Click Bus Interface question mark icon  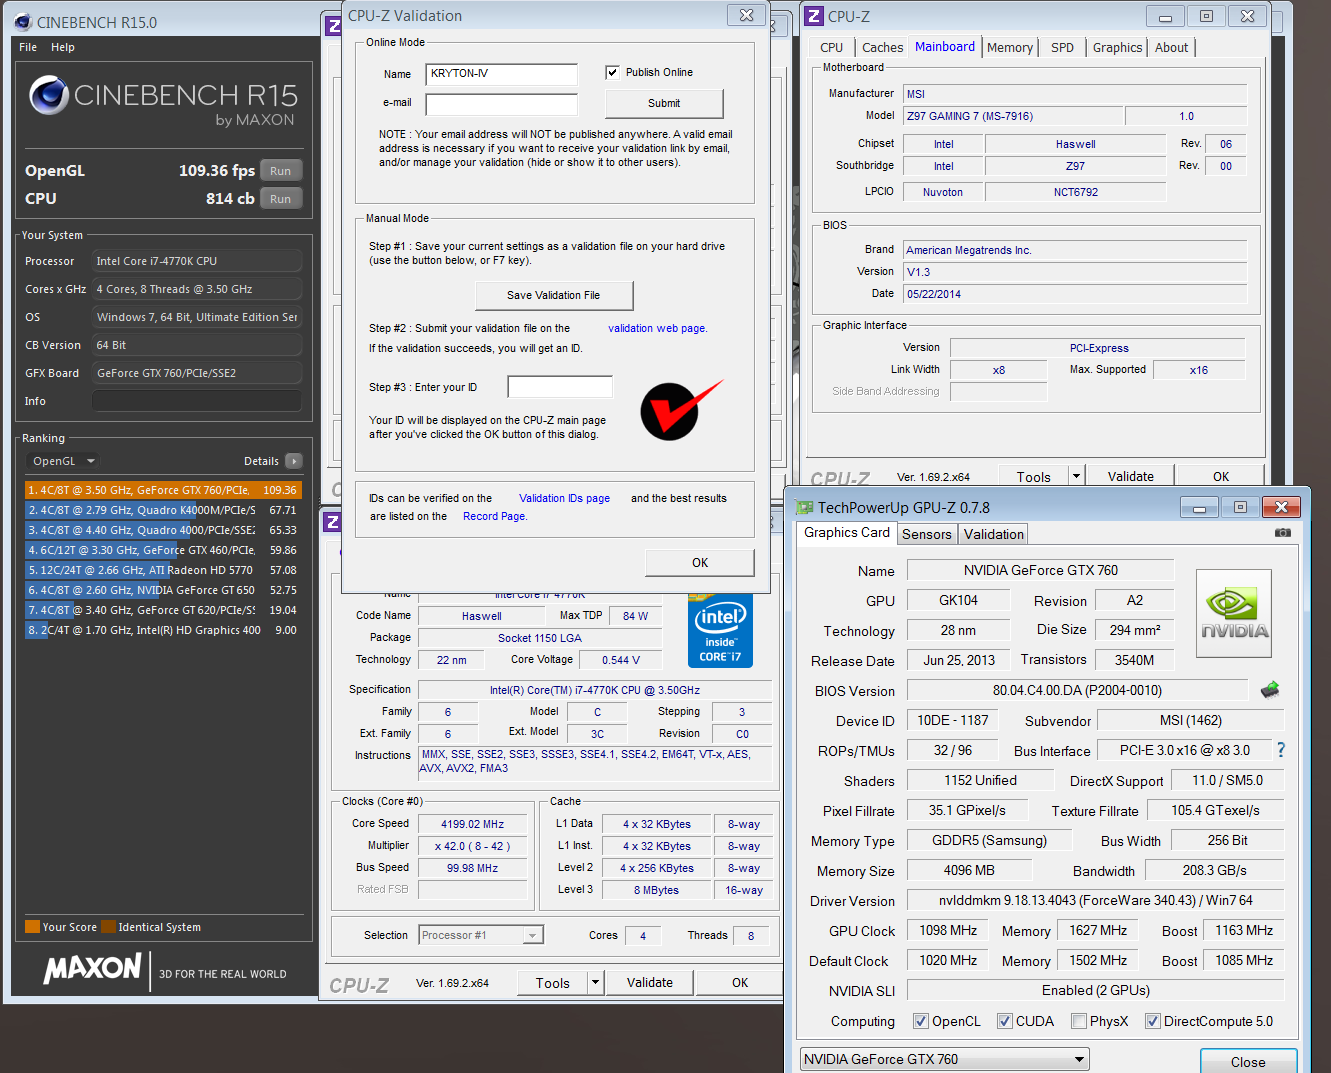pos(1281,750)
